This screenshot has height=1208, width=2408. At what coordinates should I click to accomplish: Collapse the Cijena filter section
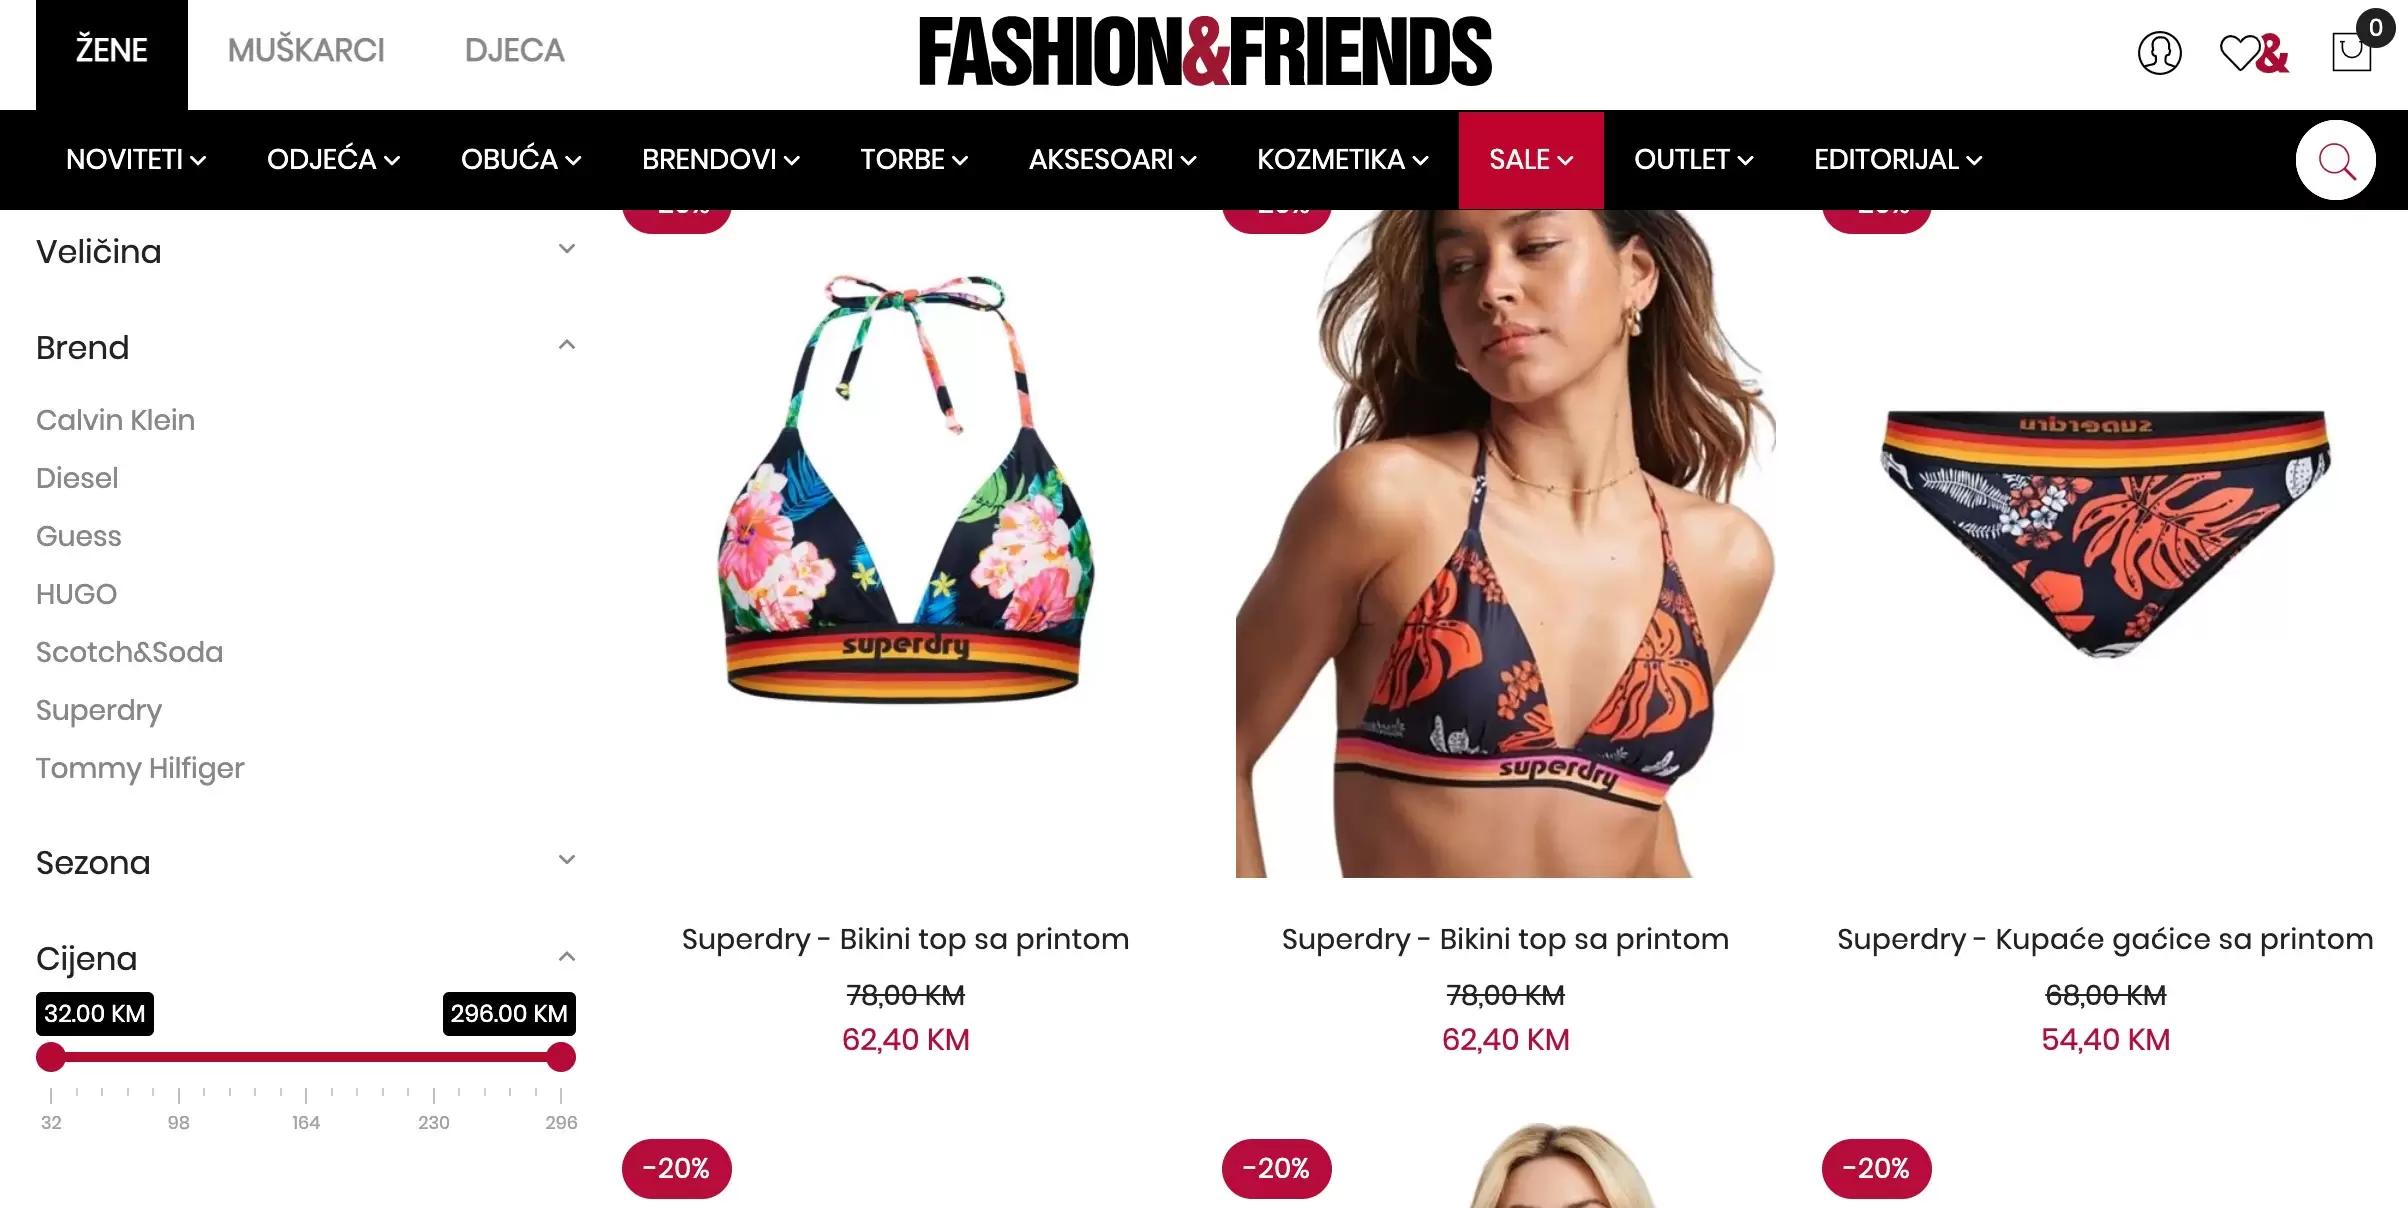[306, 958]
